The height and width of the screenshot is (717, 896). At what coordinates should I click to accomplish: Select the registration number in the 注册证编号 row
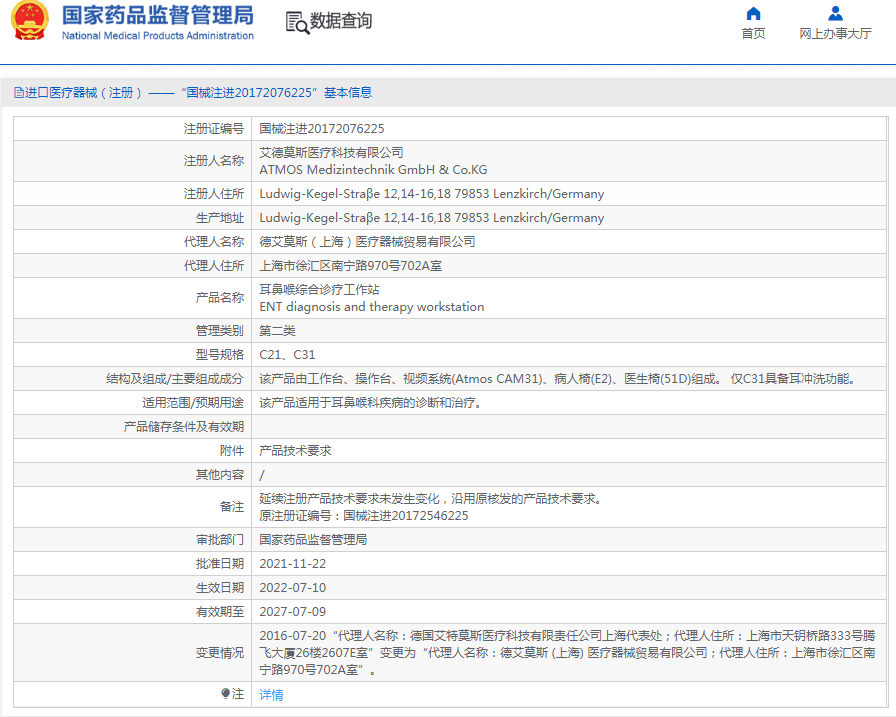click(322, 129)
